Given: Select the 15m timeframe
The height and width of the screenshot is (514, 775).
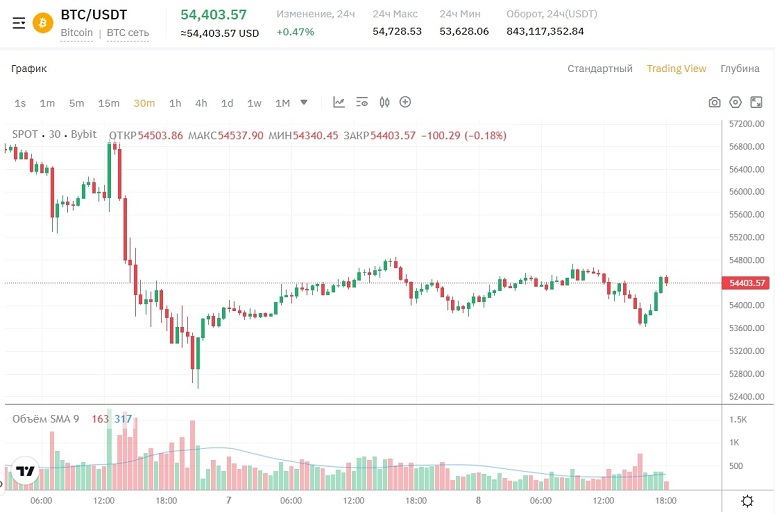Looking at the screenshot, I should pyautogui.click(x=109, y=103).
